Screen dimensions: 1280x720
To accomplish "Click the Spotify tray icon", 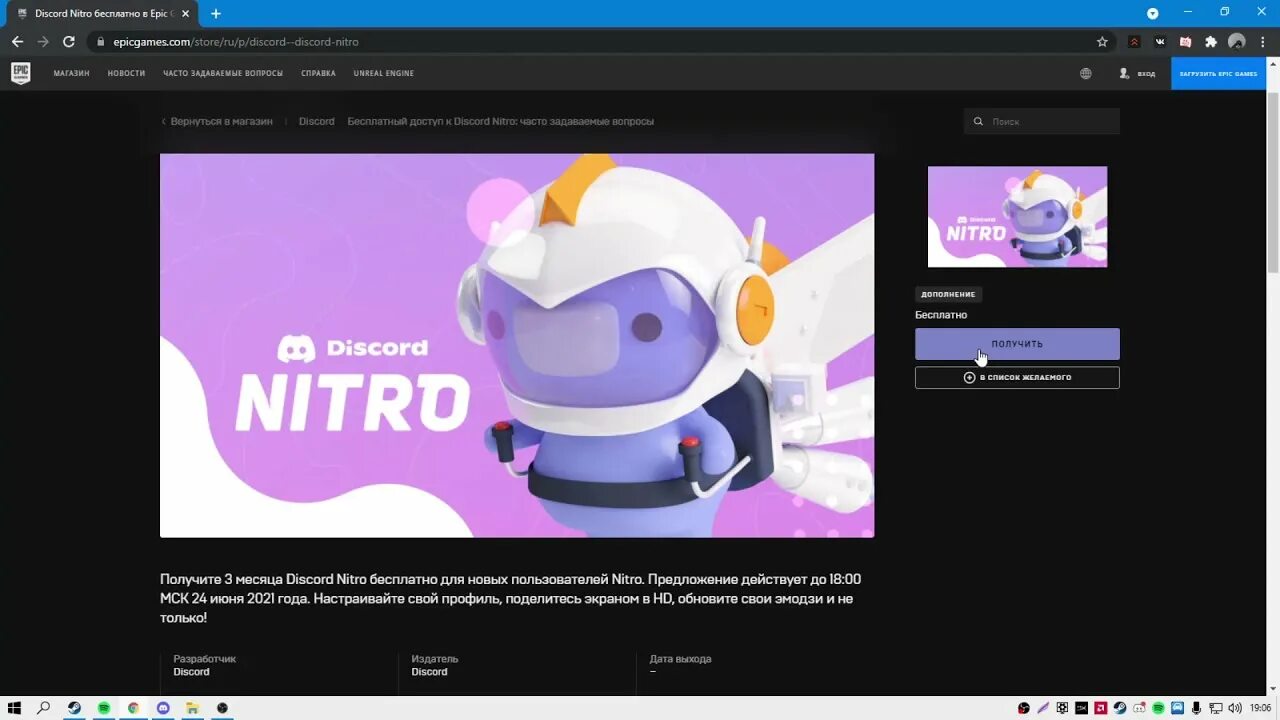I will [x=1158, y=708].
